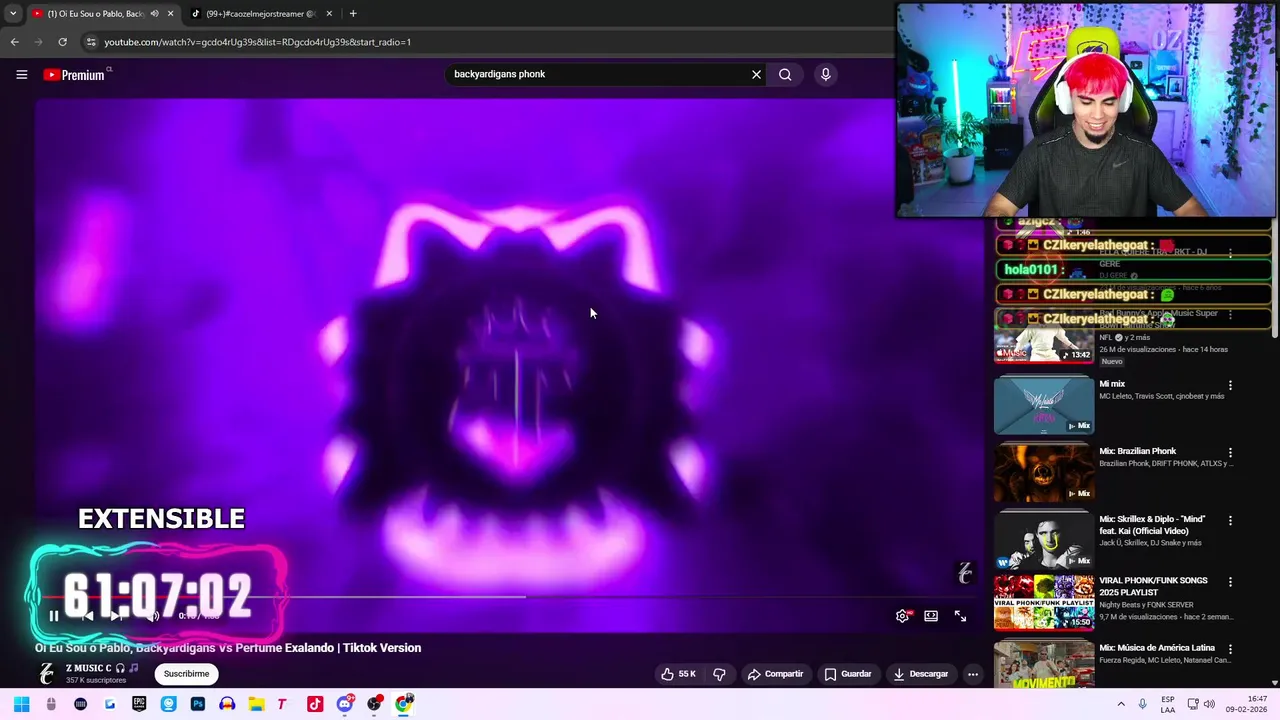Open options menu for Skrillex & Diplo mix
The width and height of the screenshot is (1280, 720).
coord(1230,520)
